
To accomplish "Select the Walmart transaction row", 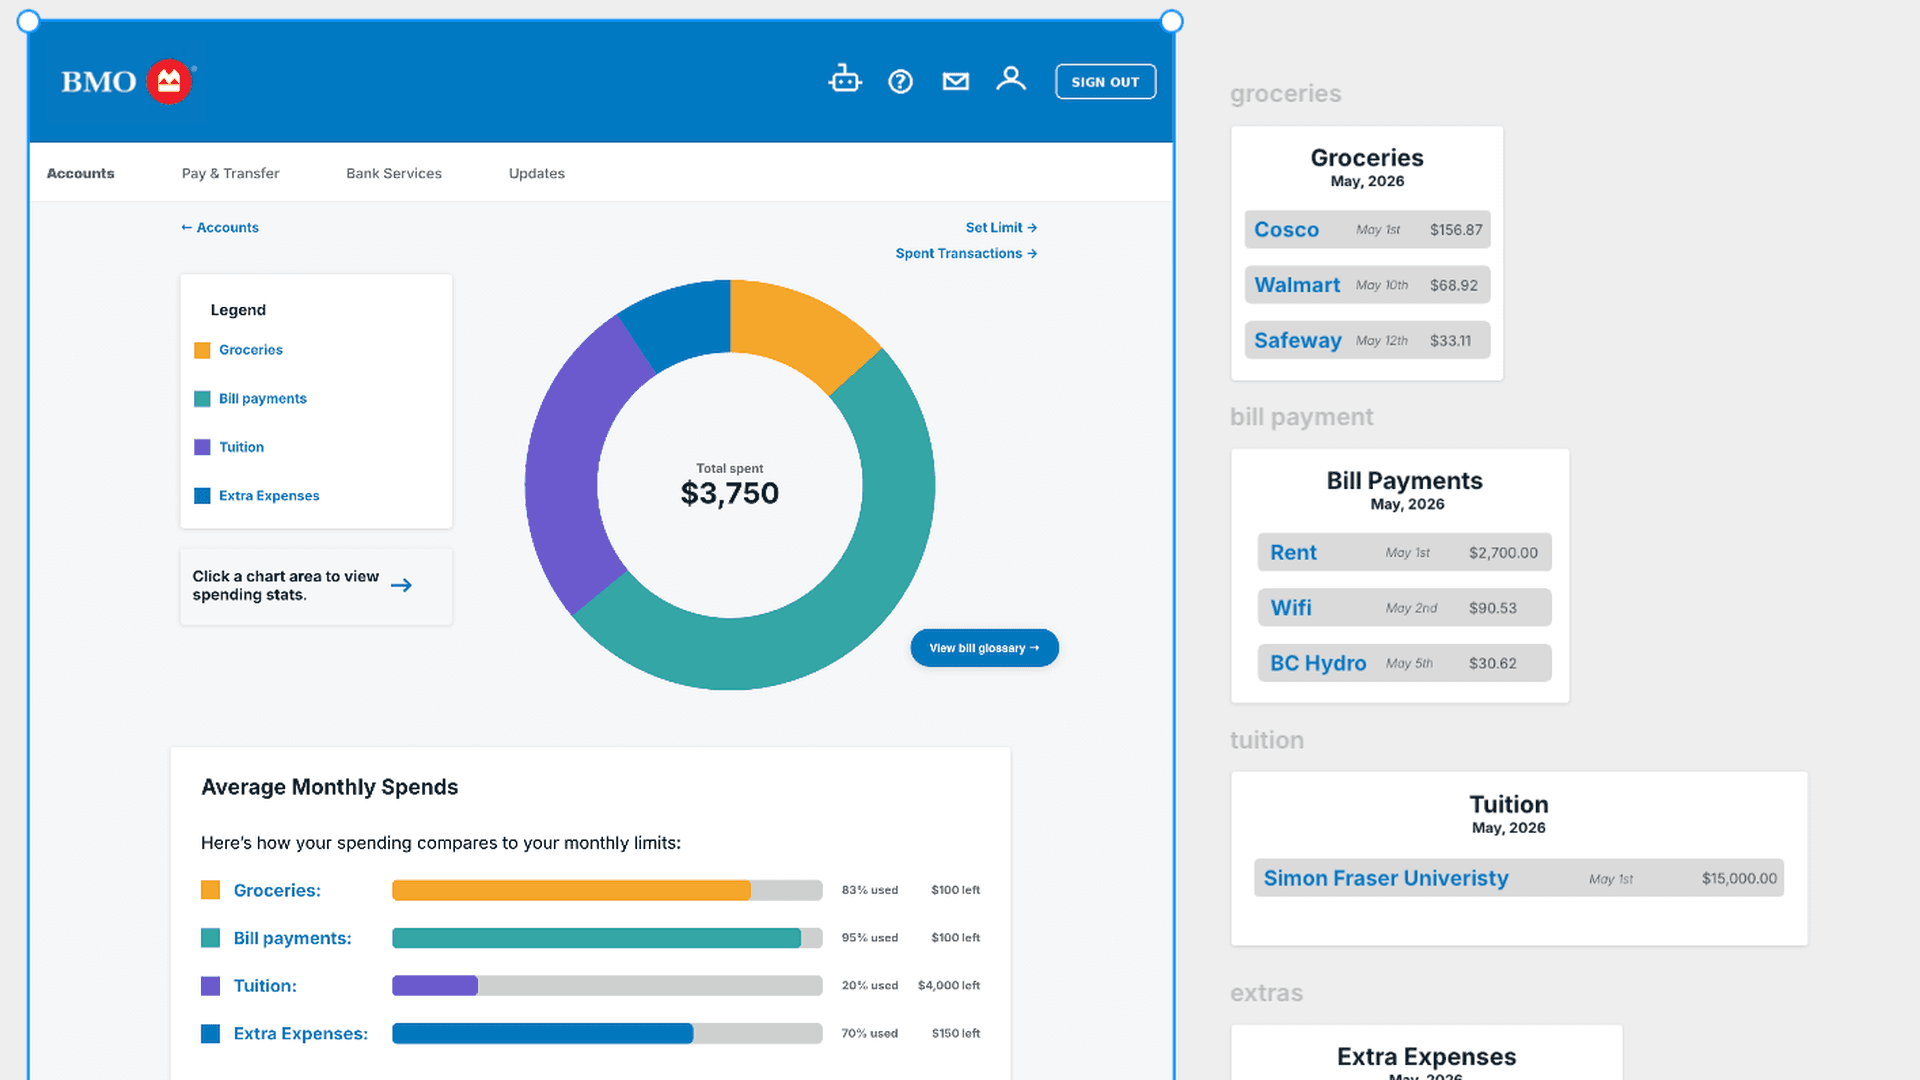I will point(1367,285).
